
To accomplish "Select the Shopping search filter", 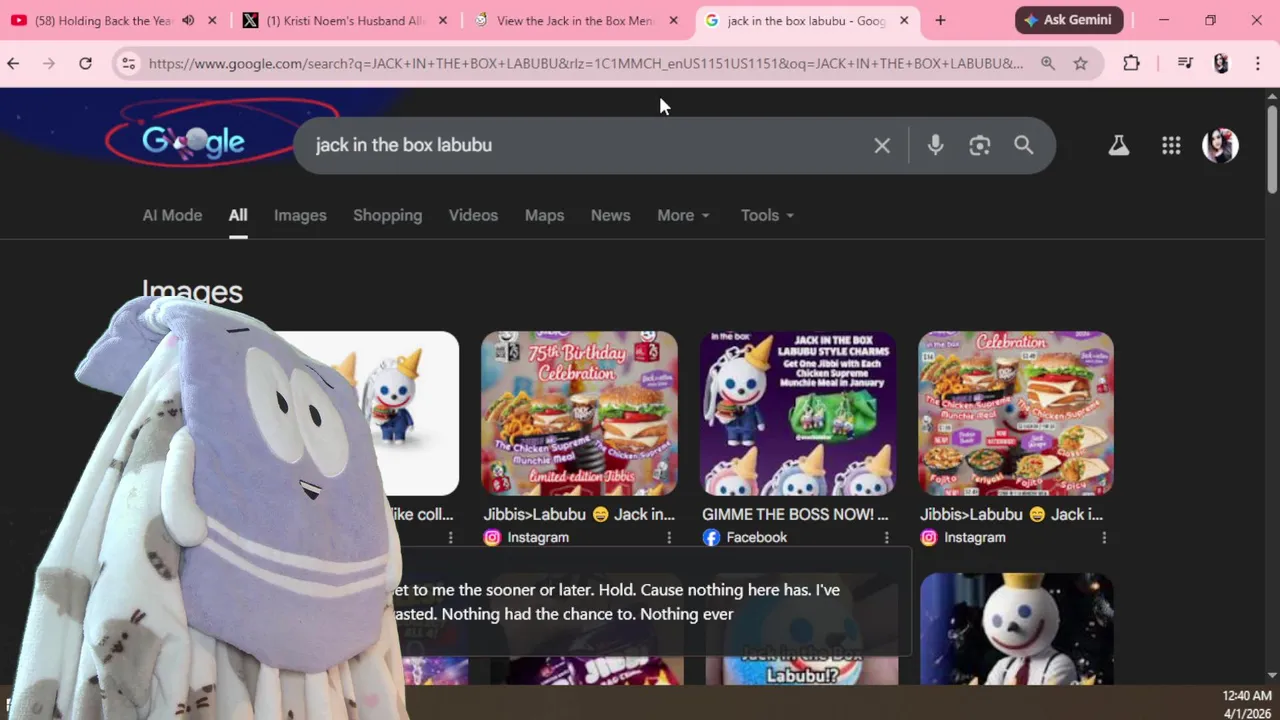I will [x=387, y=215].
